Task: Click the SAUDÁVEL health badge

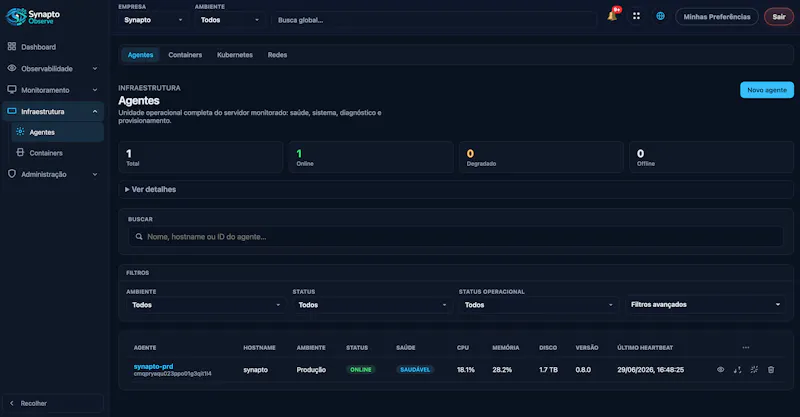Action: [x=415, y=370]
